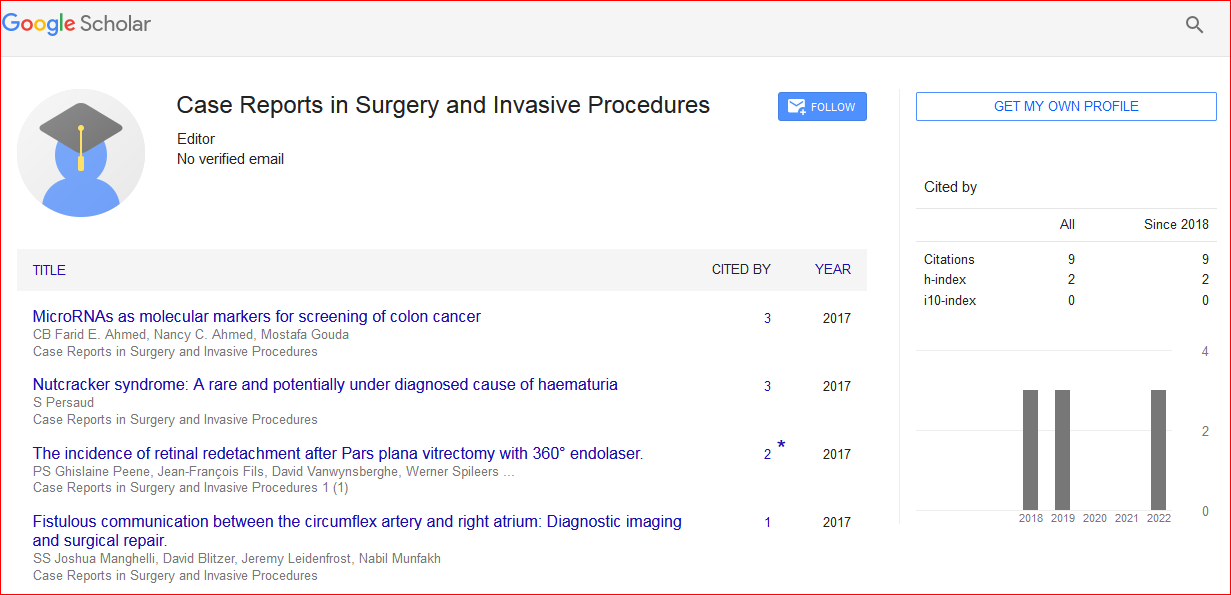Viewport: 1231px width, 595px height.
Task: Click the Get My Own Profile button
Action: pyautogui.click(x=1065, y=107)
